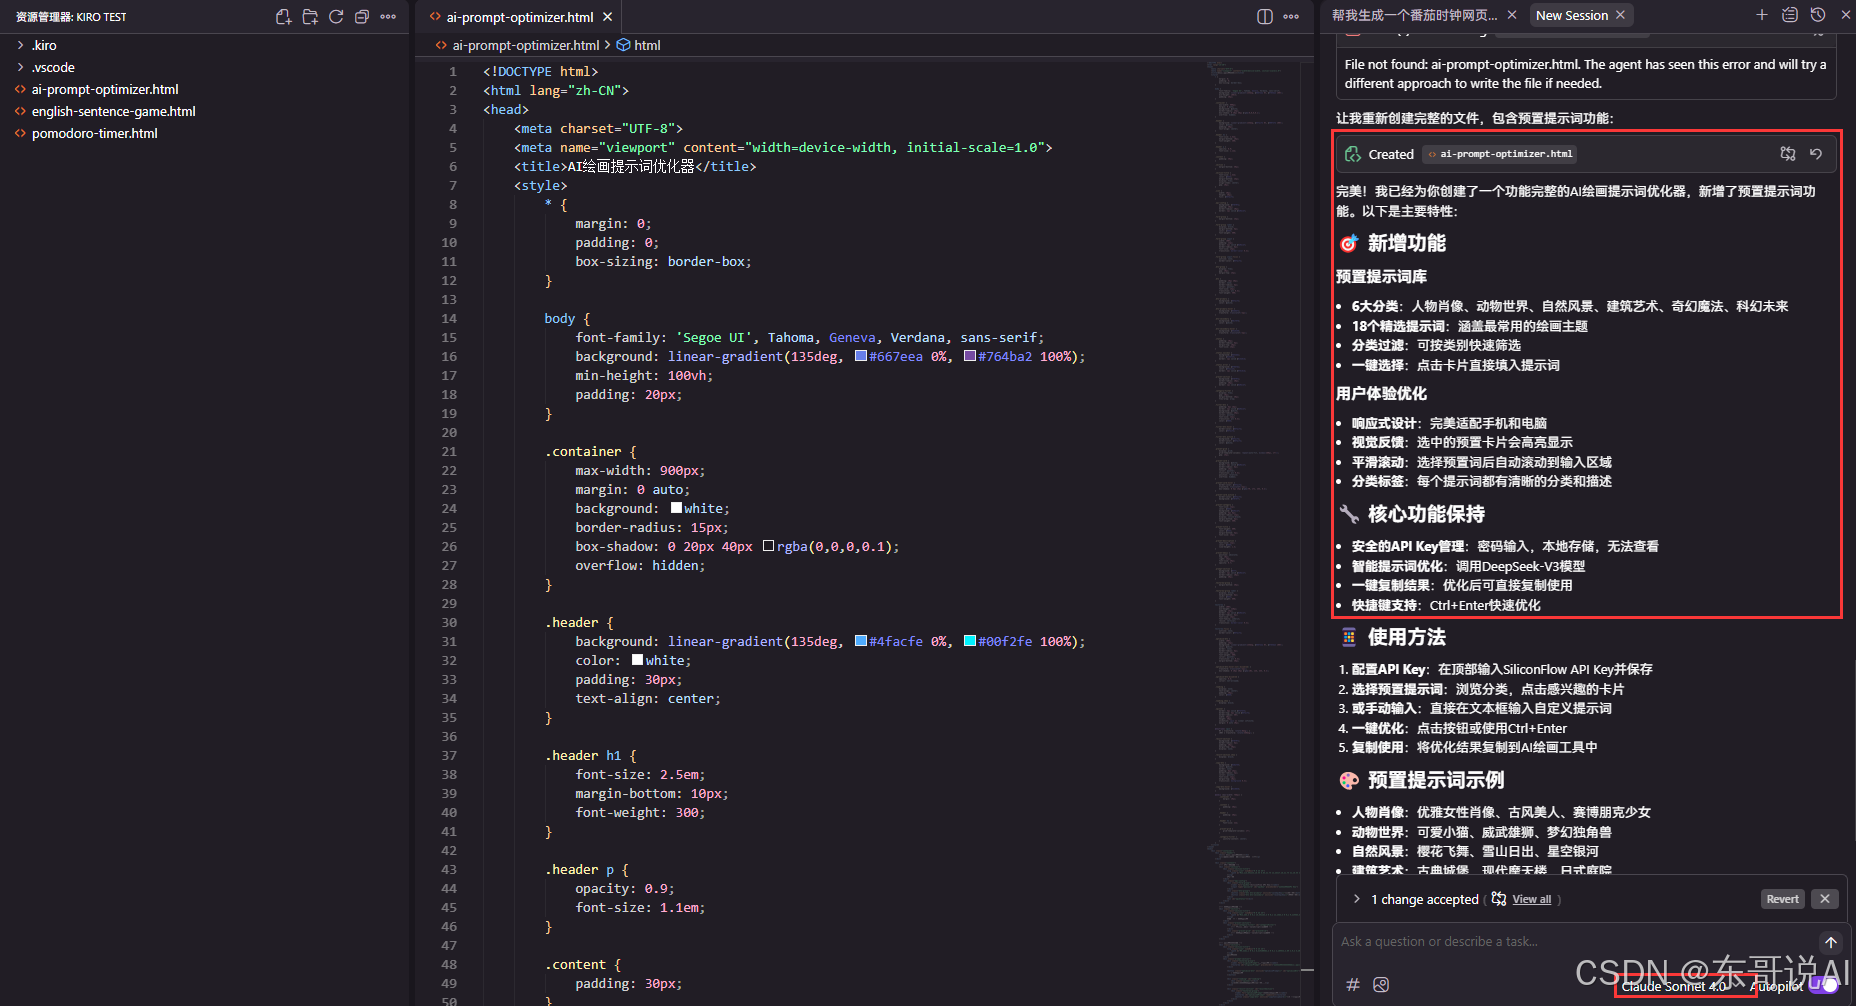1856x1006 pixels.
Task: Attach an image to the chat
Action: pos(1381,985)
